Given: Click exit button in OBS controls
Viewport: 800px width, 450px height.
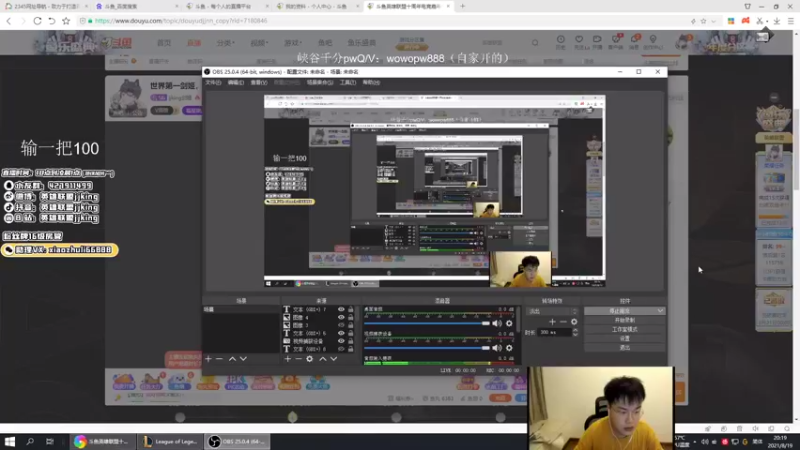Looking at the screenshot, I should (624, 347).
